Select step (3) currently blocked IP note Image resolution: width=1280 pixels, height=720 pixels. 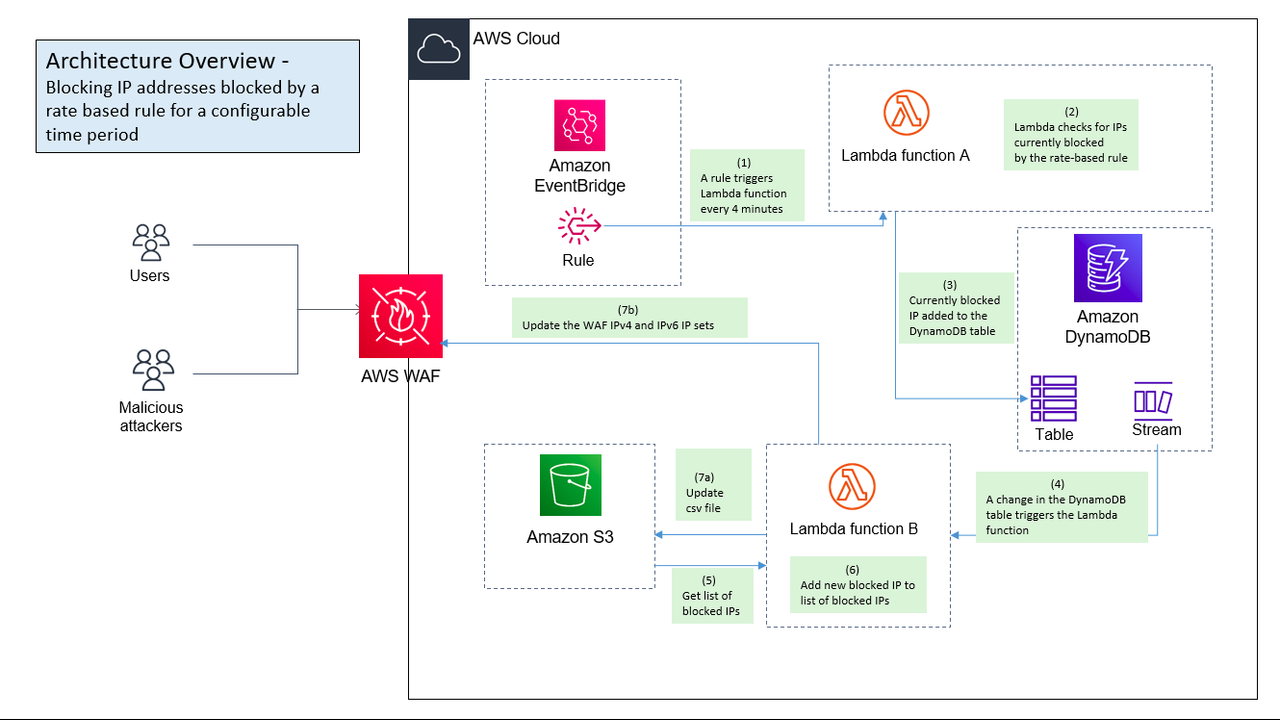pyautogui.click(x=955, y=308)
